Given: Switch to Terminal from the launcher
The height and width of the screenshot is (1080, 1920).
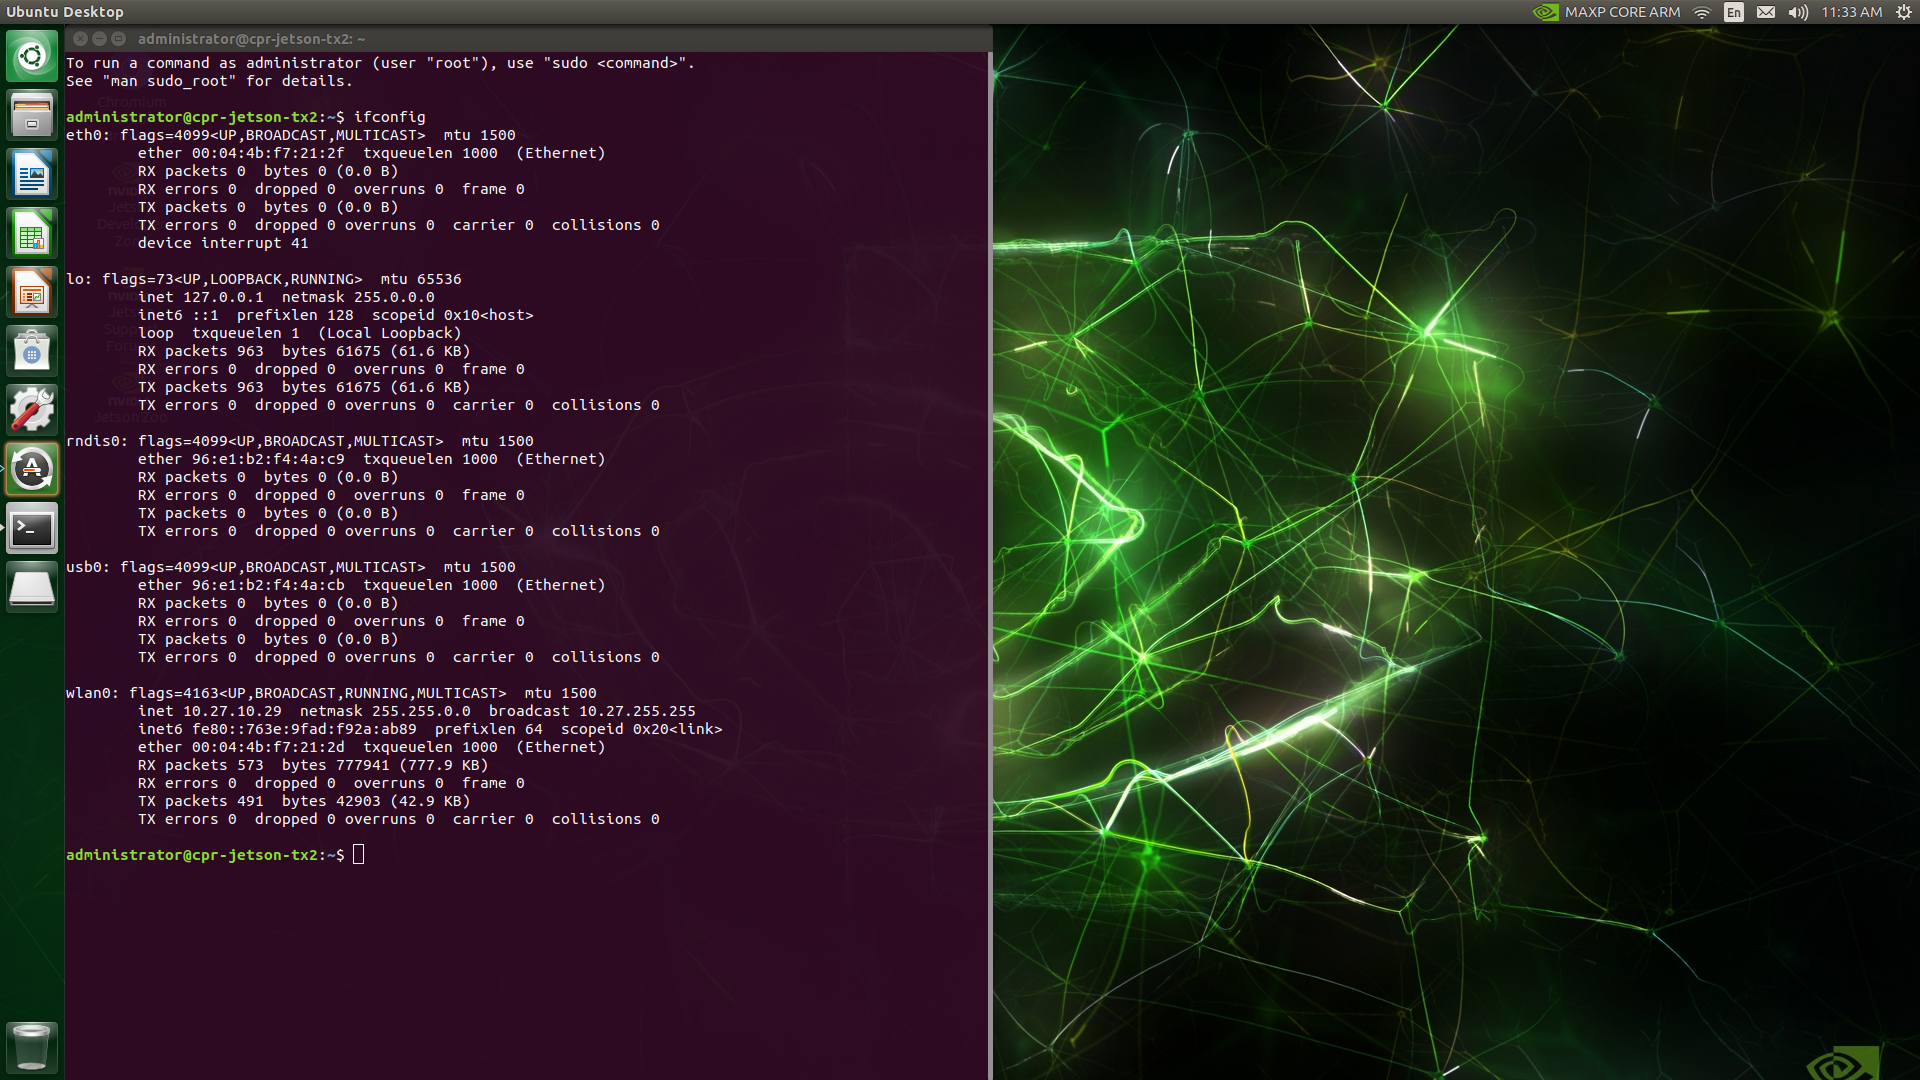Looking at the screenshot, I should click(x=32, y=529).
